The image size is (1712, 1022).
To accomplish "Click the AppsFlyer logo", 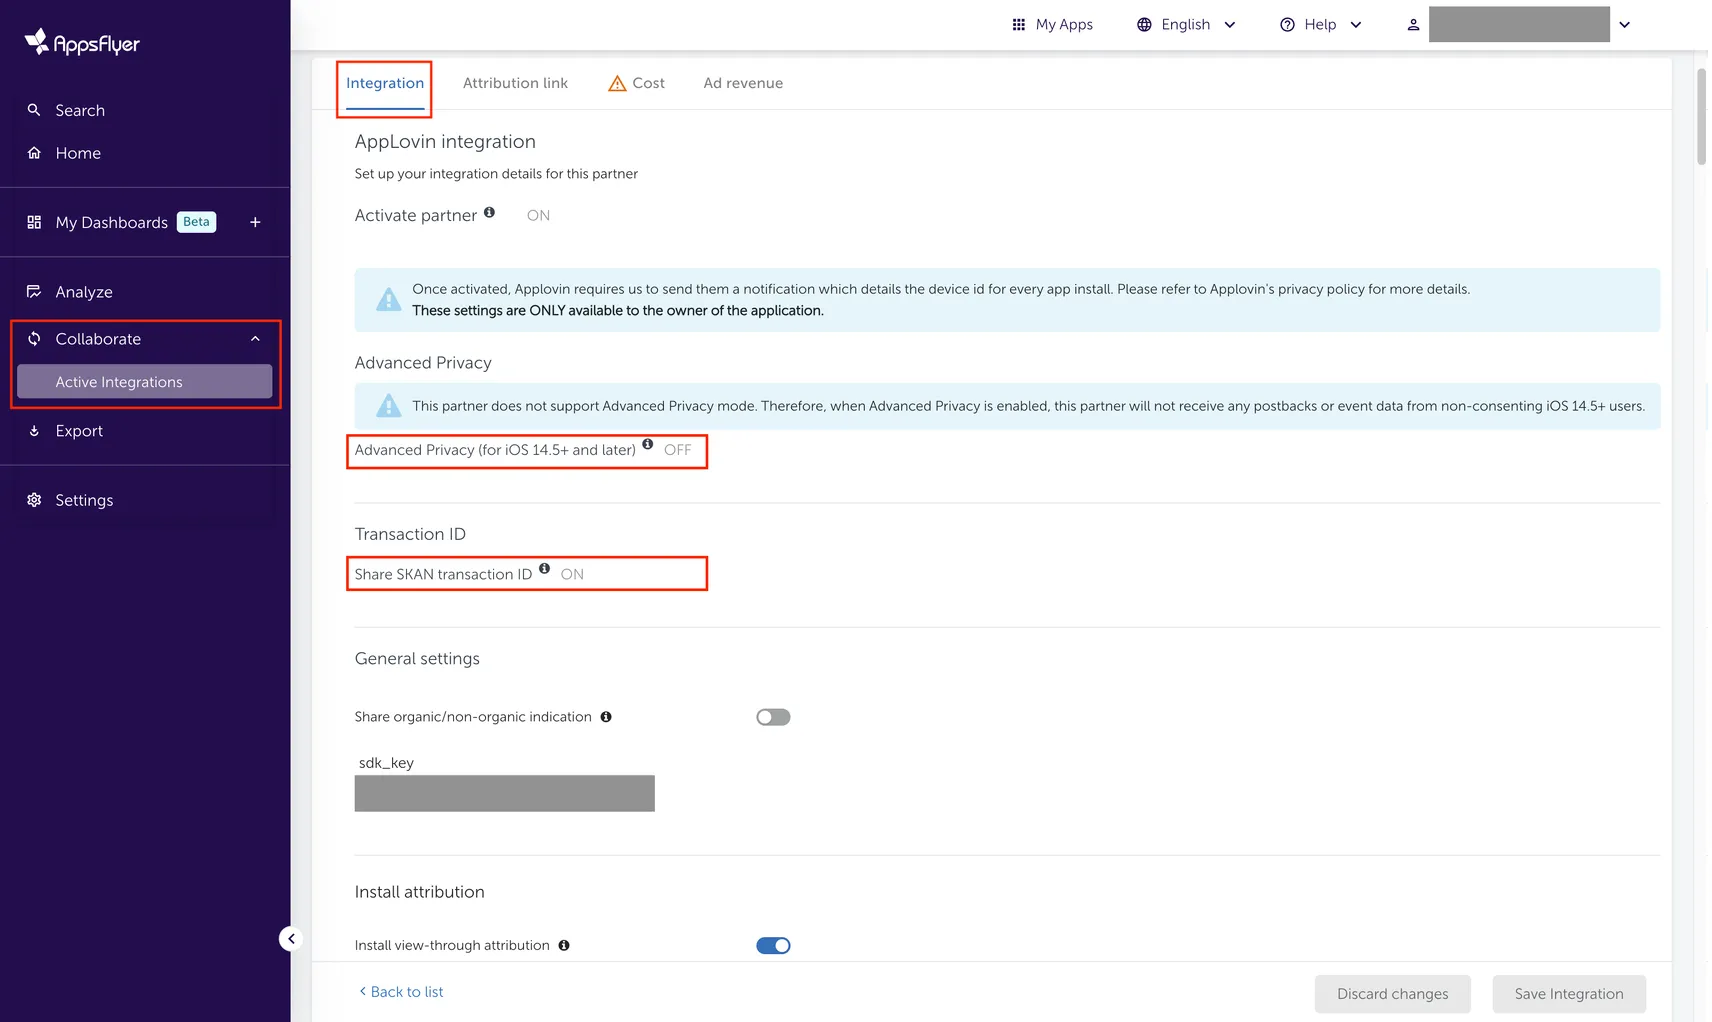I will click(x=81, y=41).
